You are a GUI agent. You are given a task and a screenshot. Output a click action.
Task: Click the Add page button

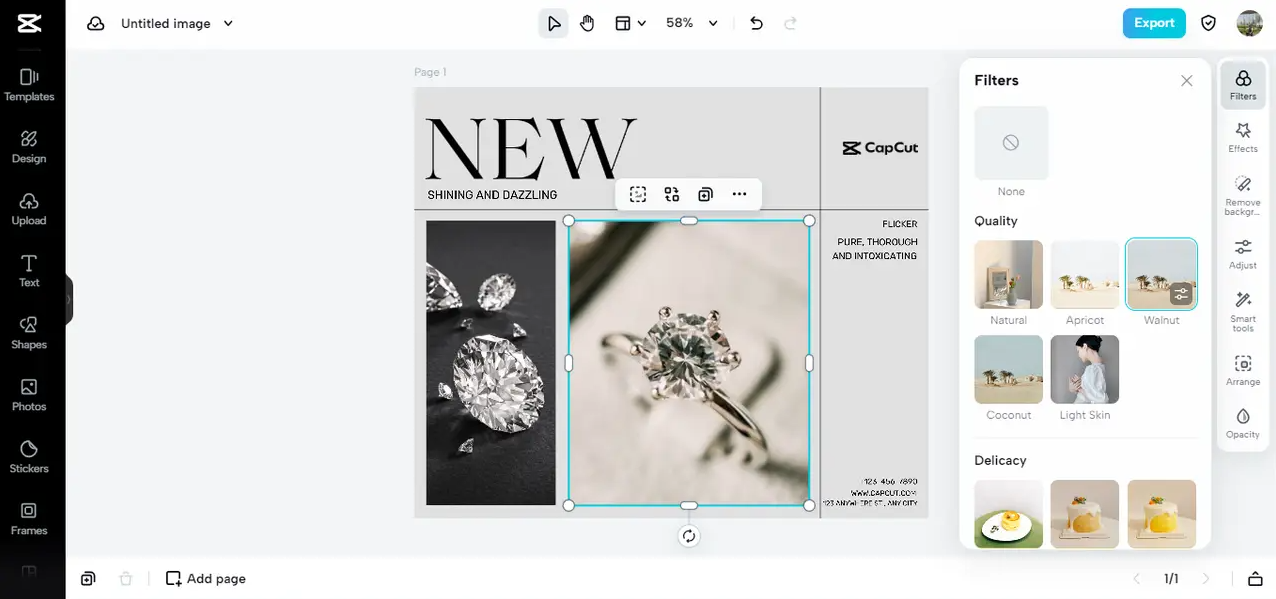(x=205, y=578)
